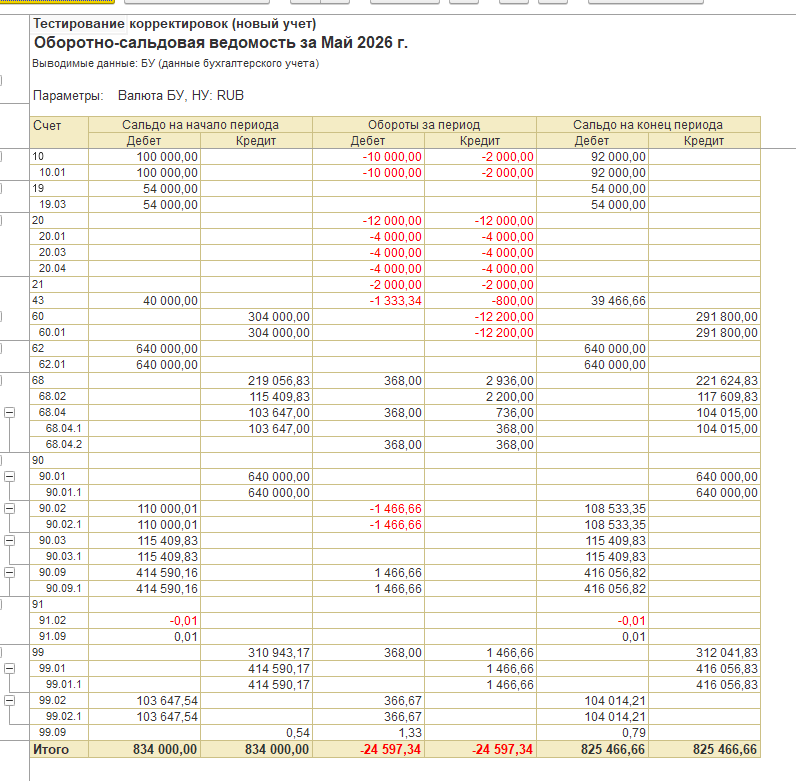Select account row label 60.01
Screen dimensions: 796x781
click(52, 332)
